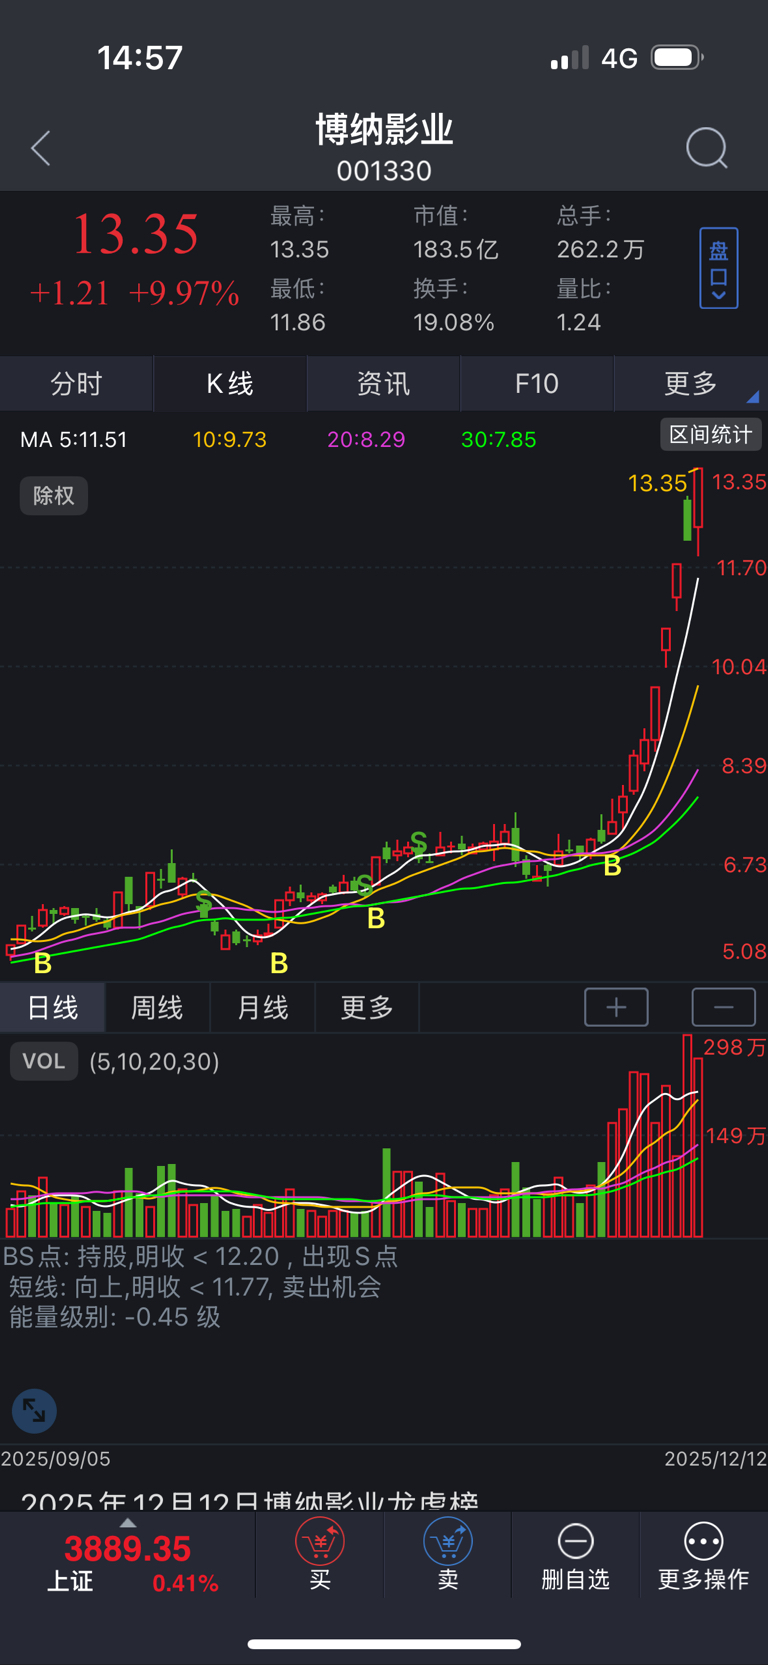This screenshot has height=1665, width=769.
Task: Expand index bar with small up arrow
Action: pos(127,1523)
